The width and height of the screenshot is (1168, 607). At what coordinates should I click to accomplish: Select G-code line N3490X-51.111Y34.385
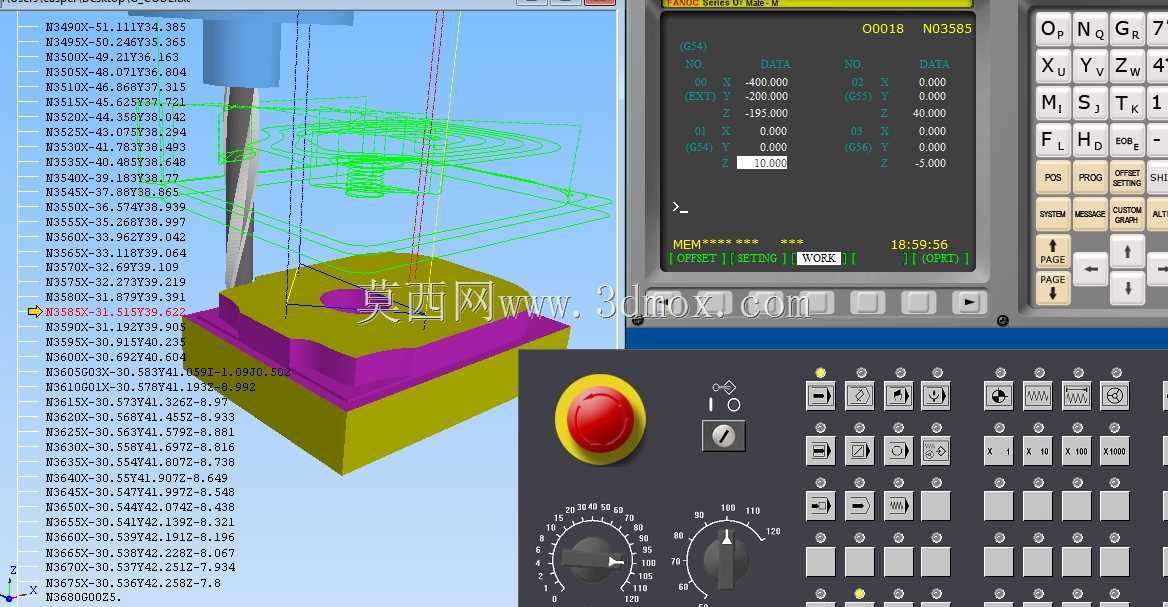click(115, 27)
